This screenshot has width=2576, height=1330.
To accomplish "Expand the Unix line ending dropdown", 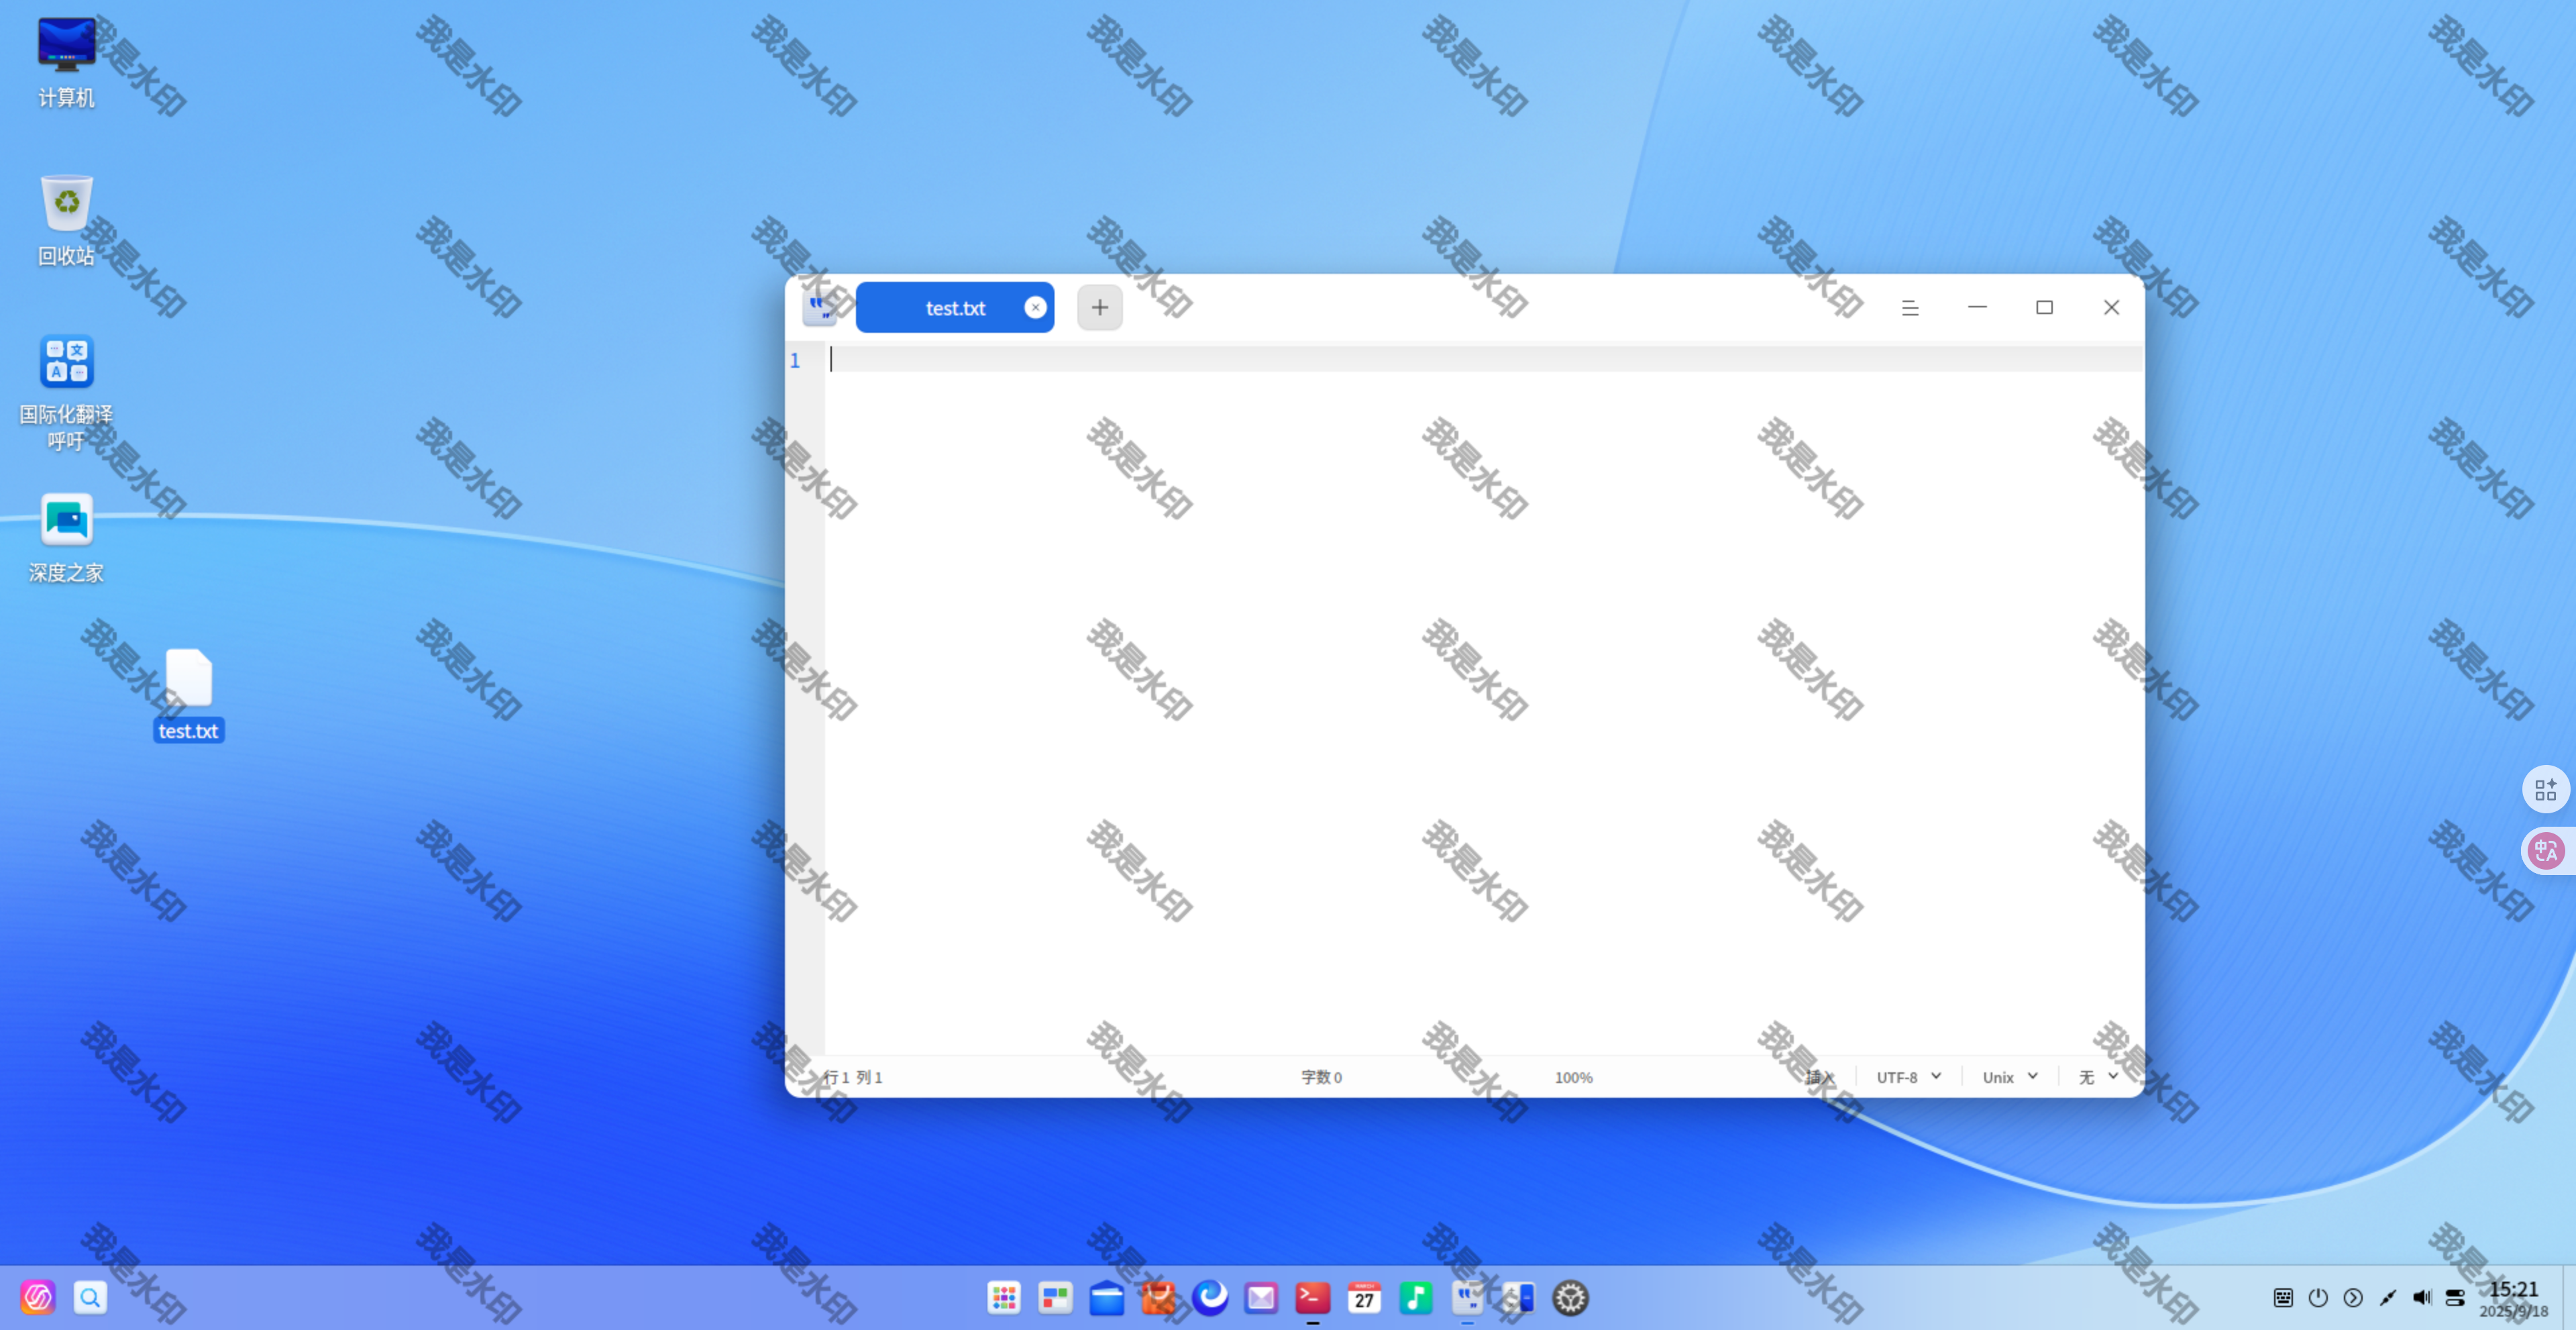I will pyautogui.click(x=2009, y=1077).
